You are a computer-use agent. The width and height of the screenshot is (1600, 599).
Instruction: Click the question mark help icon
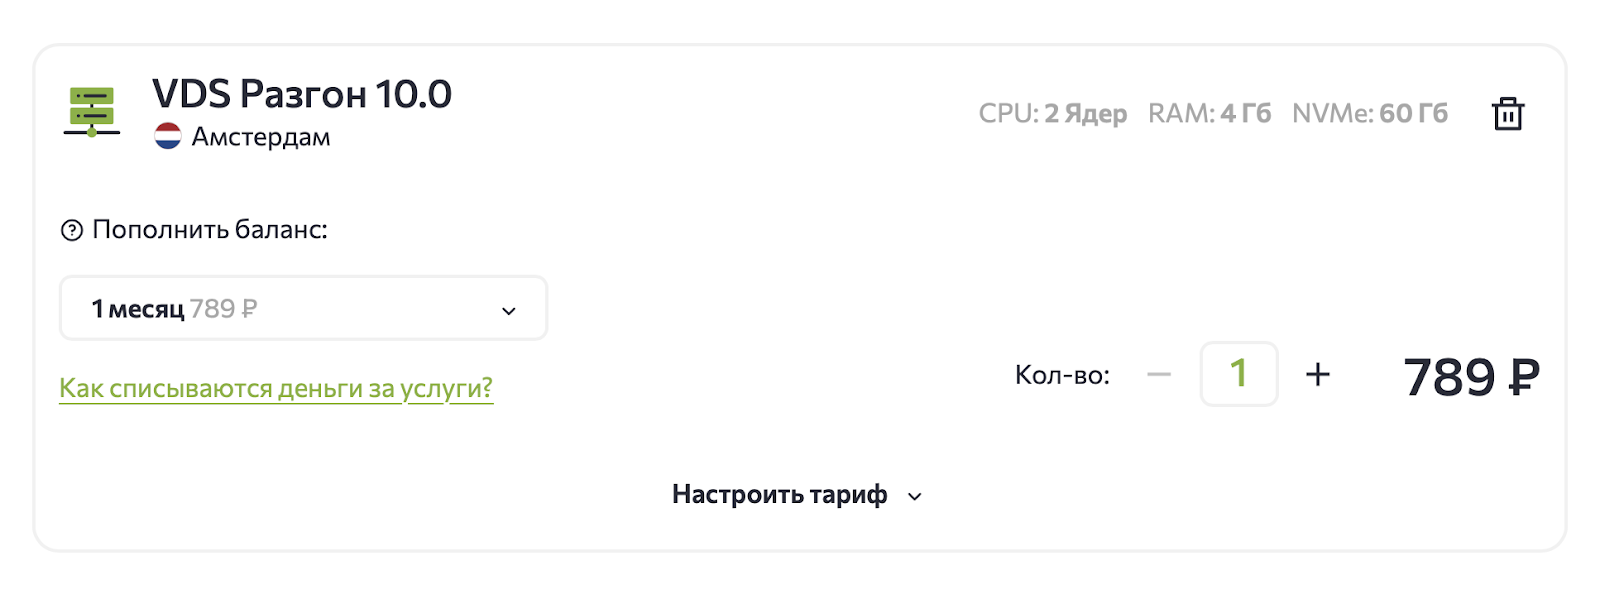pos(72,231)
